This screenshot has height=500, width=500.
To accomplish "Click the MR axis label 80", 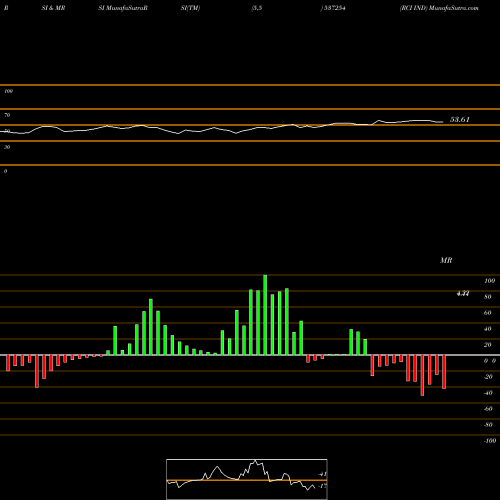I will tap(488, 297).
